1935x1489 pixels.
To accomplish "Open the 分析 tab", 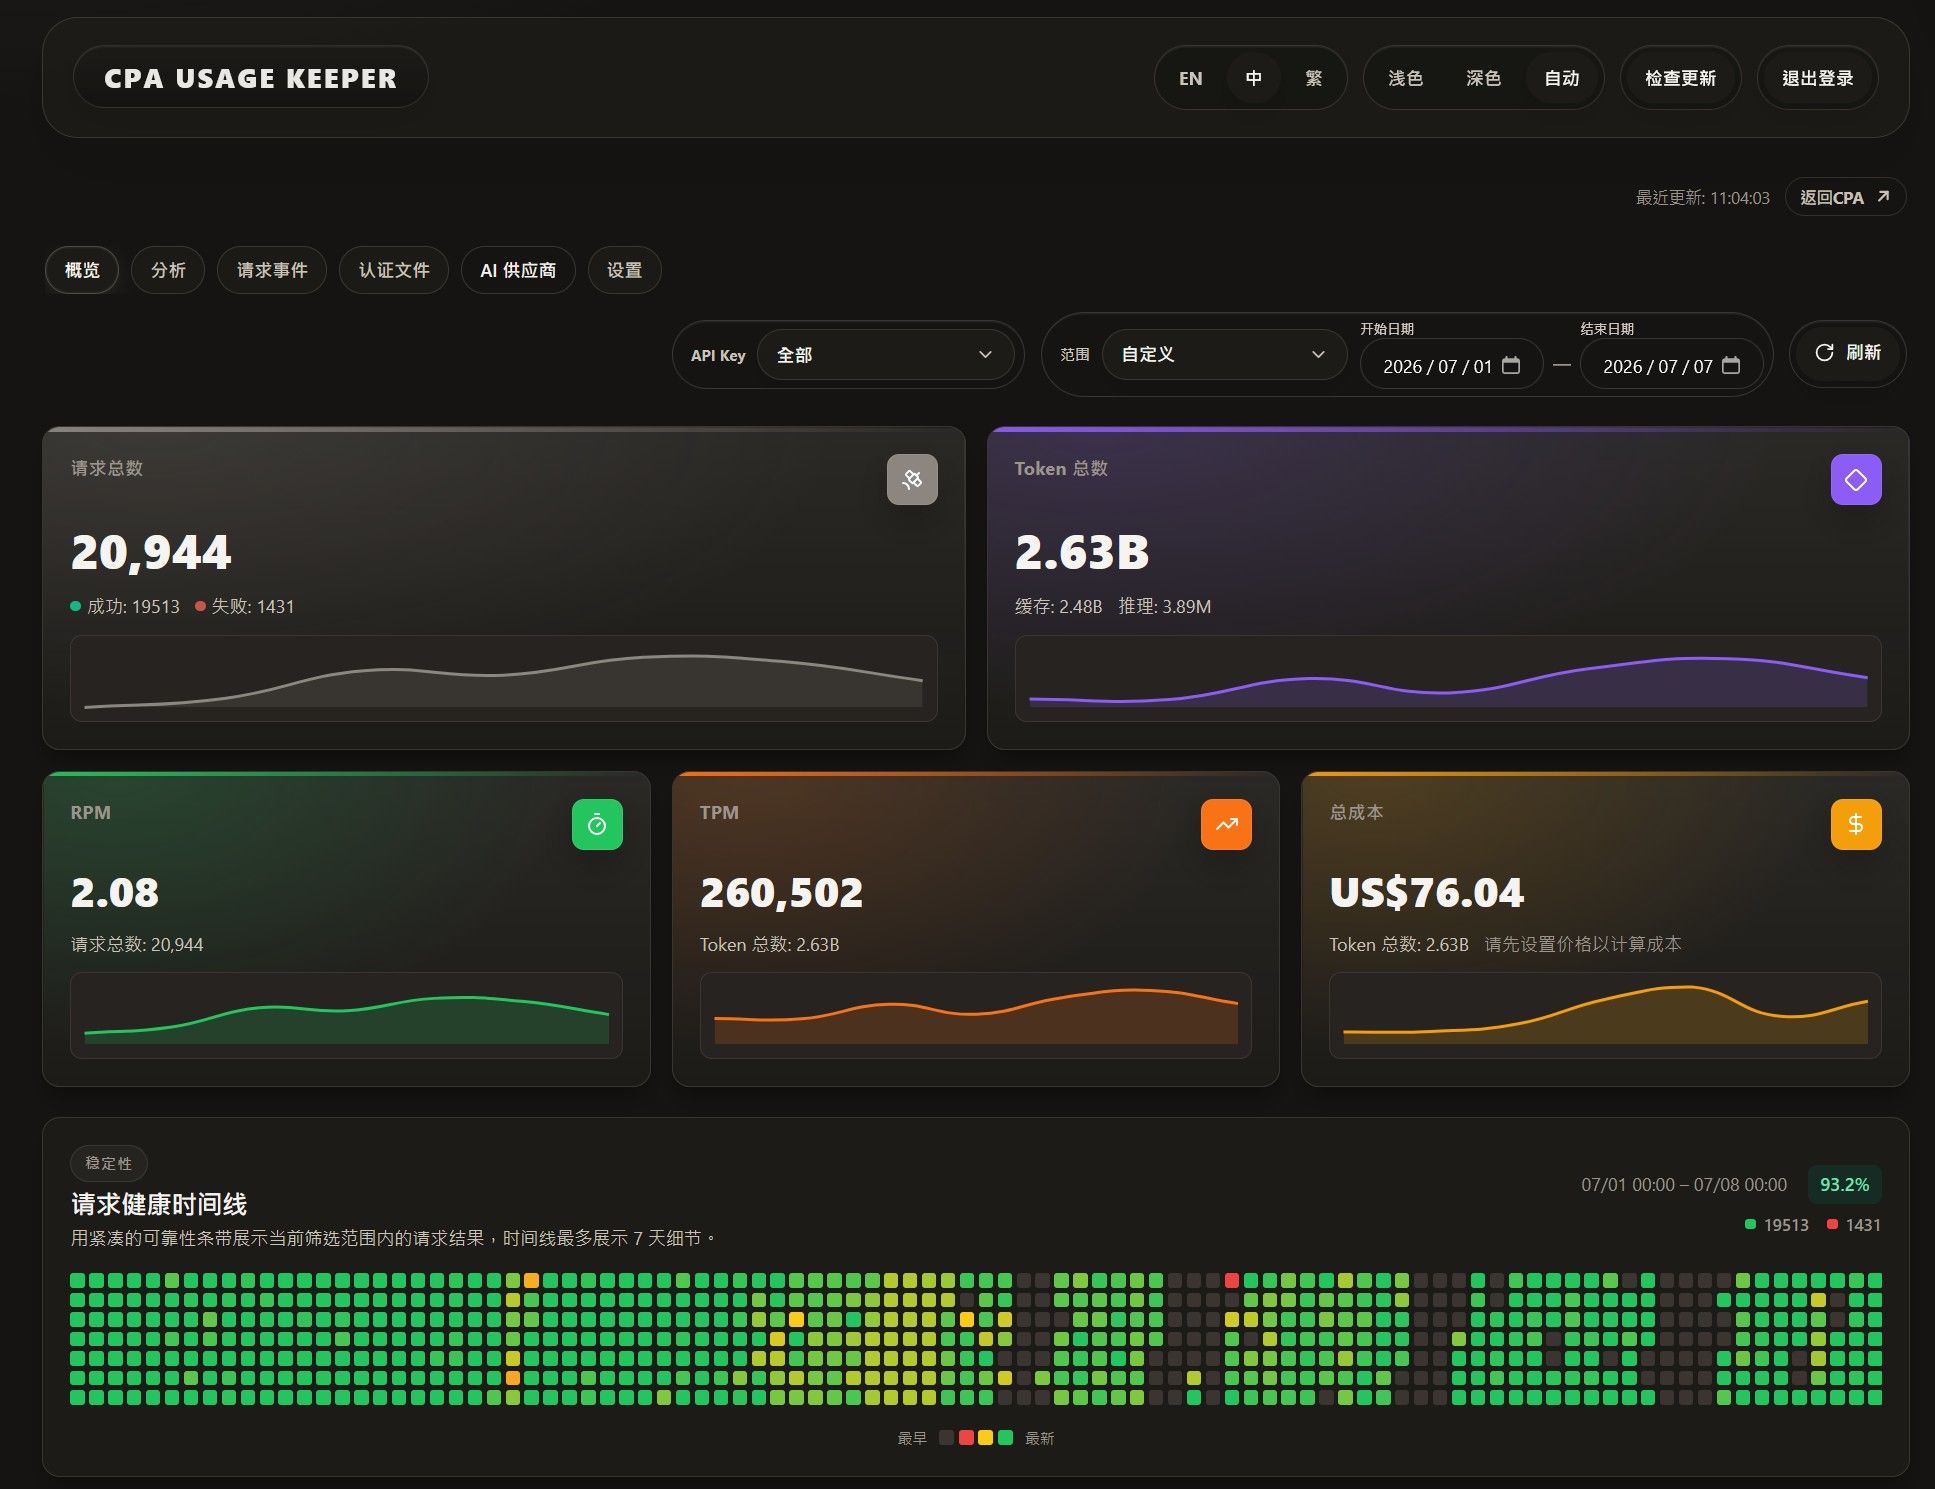I will (x=168, y=270).
